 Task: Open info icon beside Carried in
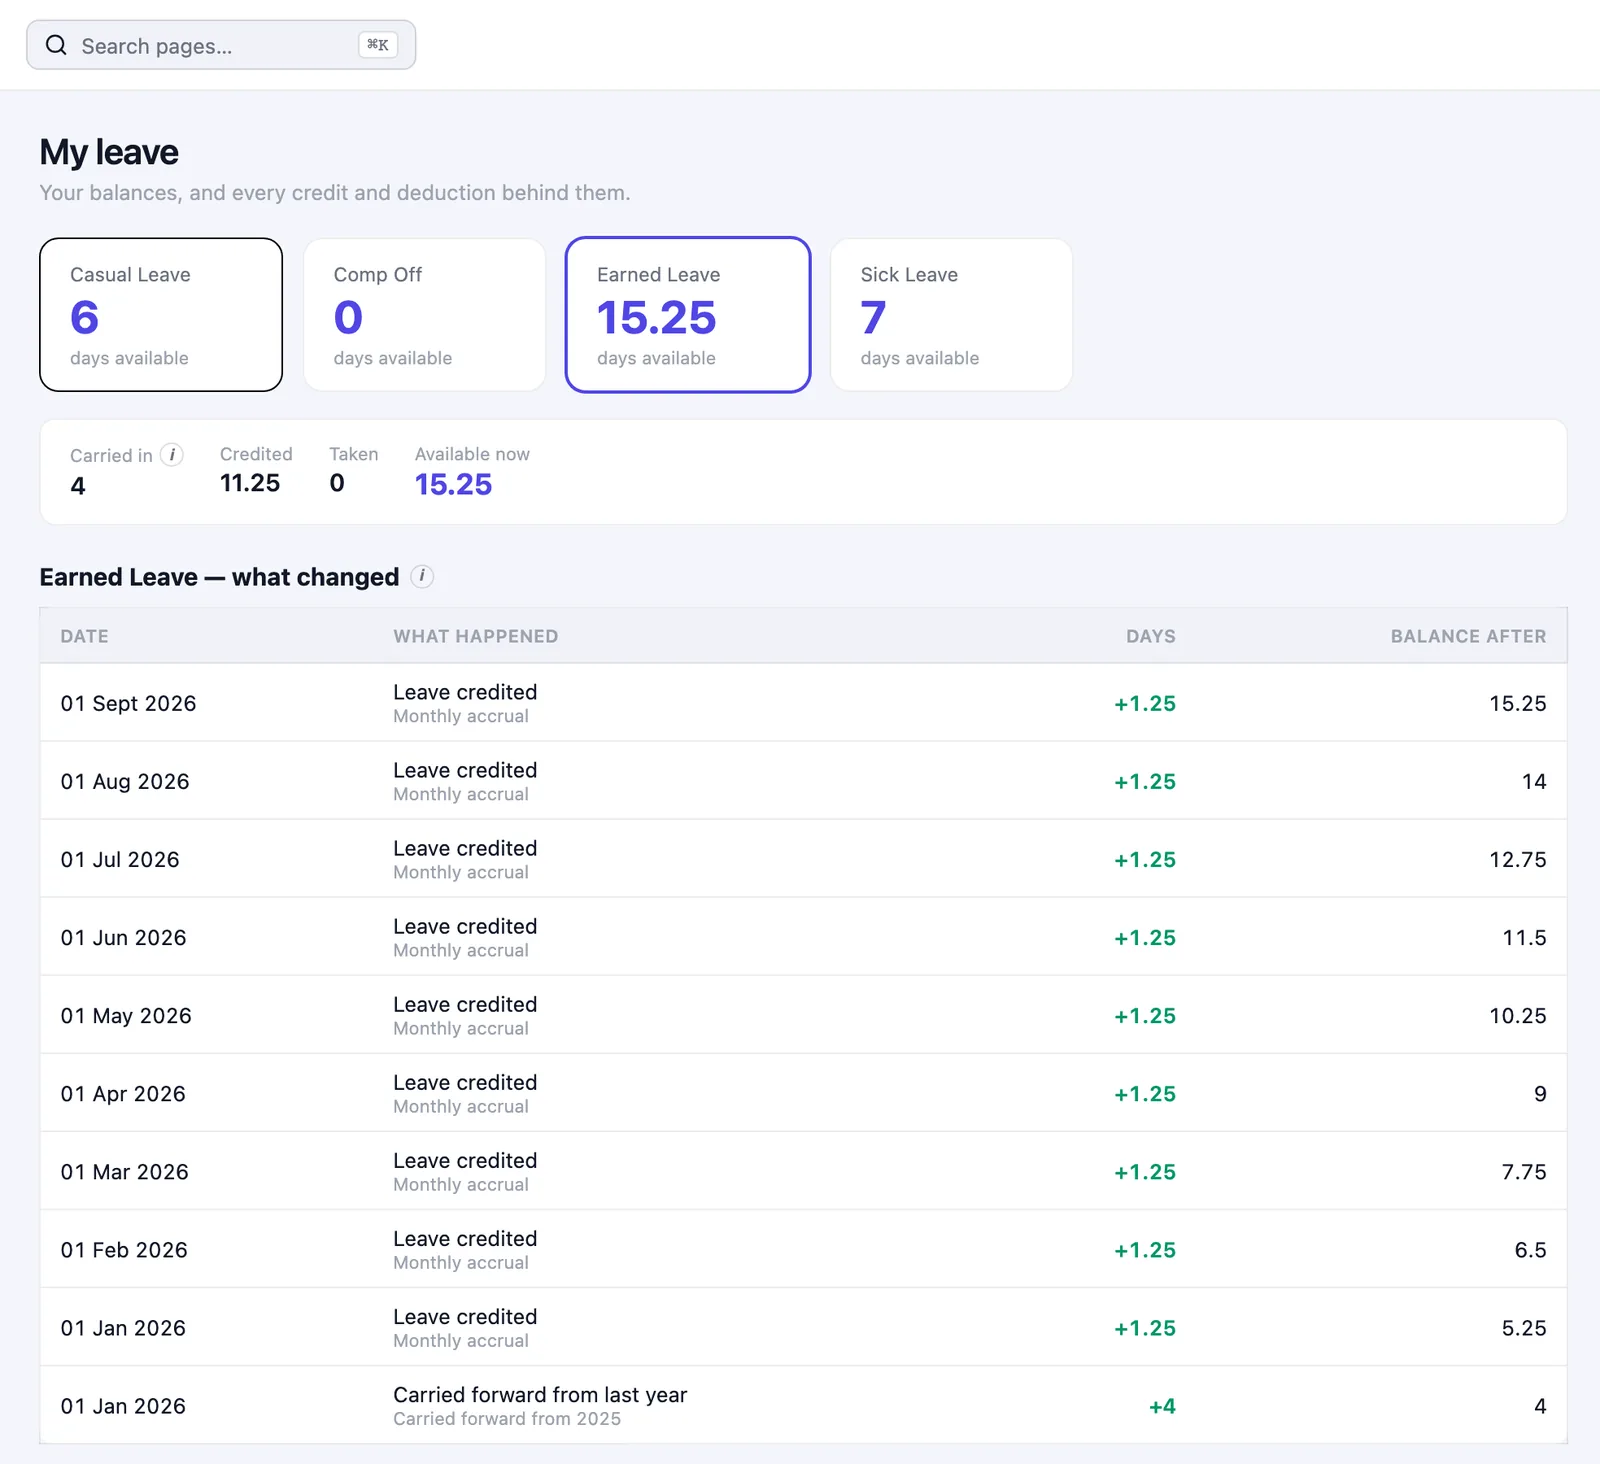tap(172, 455)
